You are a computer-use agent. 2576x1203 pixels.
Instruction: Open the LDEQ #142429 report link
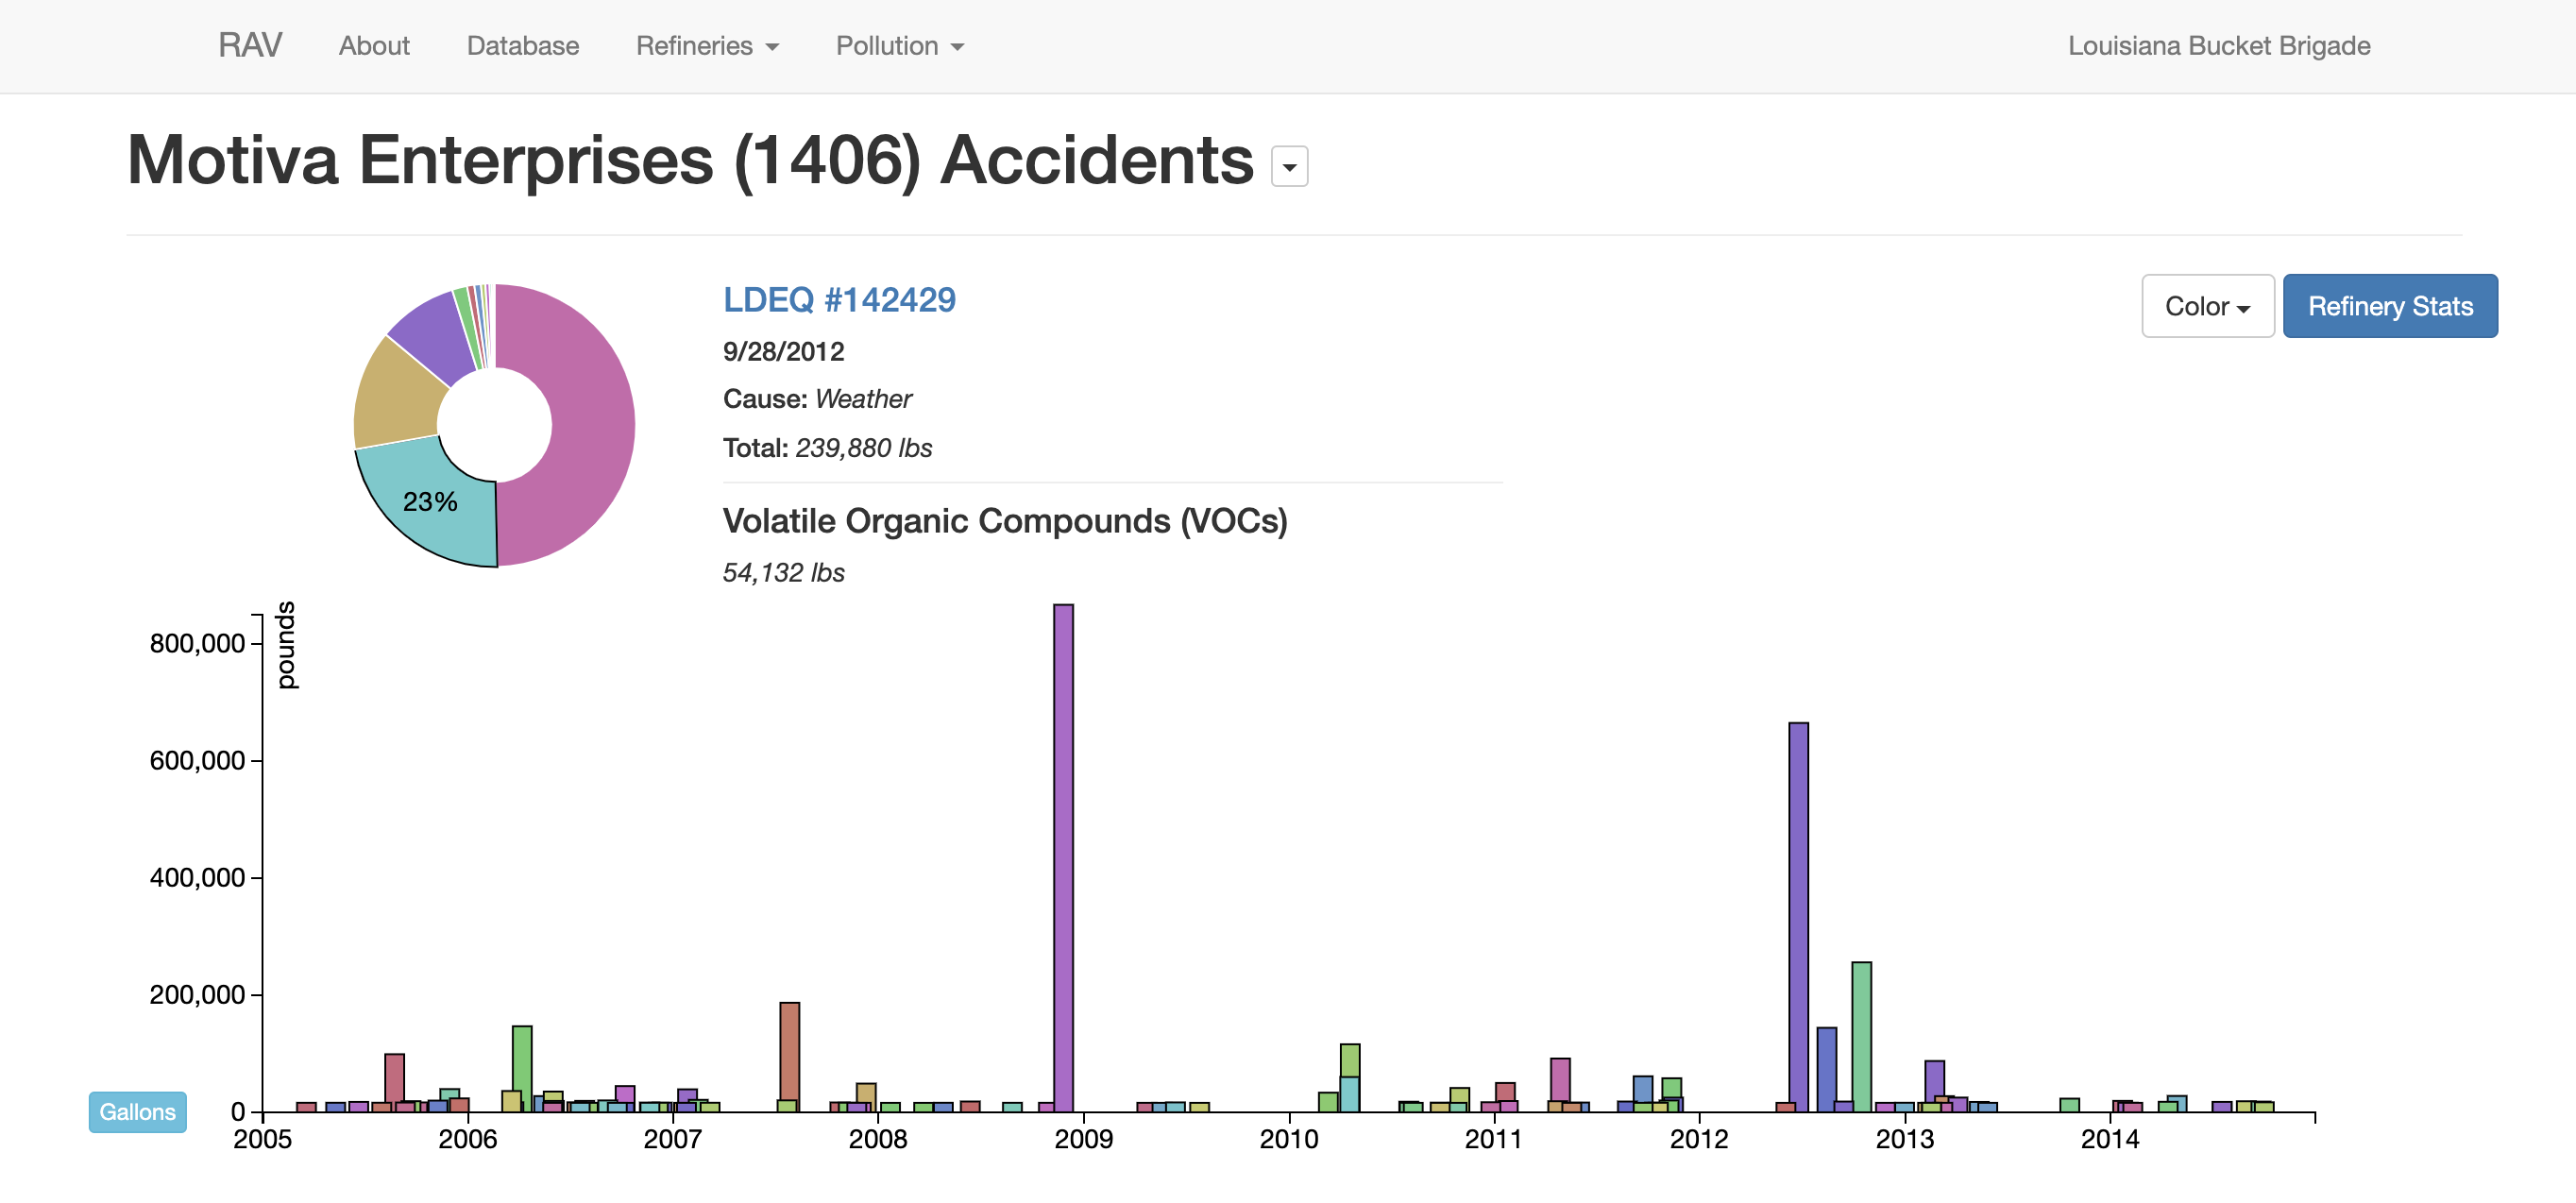[x=839, y=300]
